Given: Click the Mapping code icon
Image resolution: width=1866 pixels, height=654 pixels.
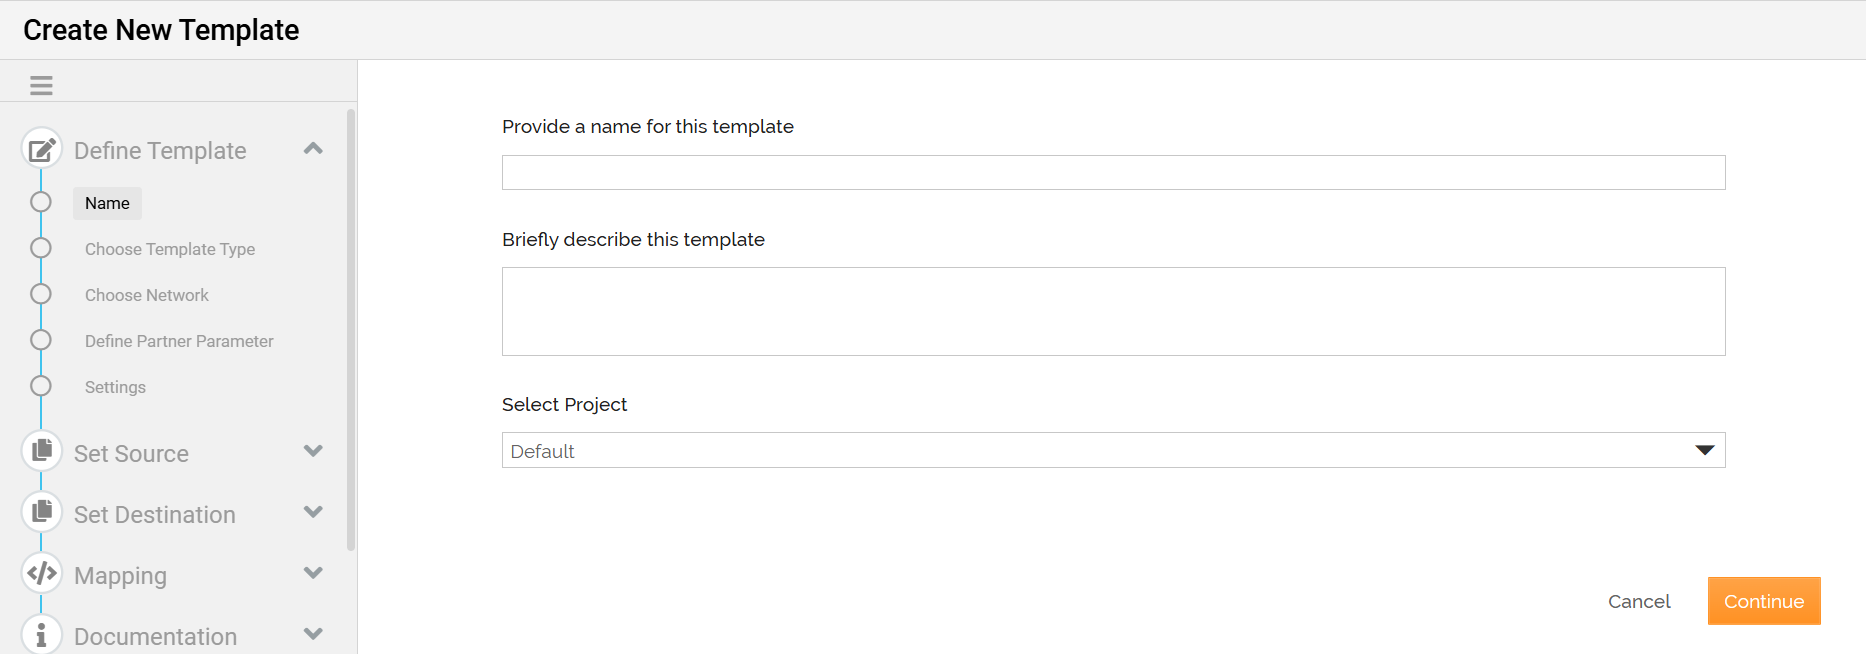Looking at the screenshot, I should click(x=42, y=573).
